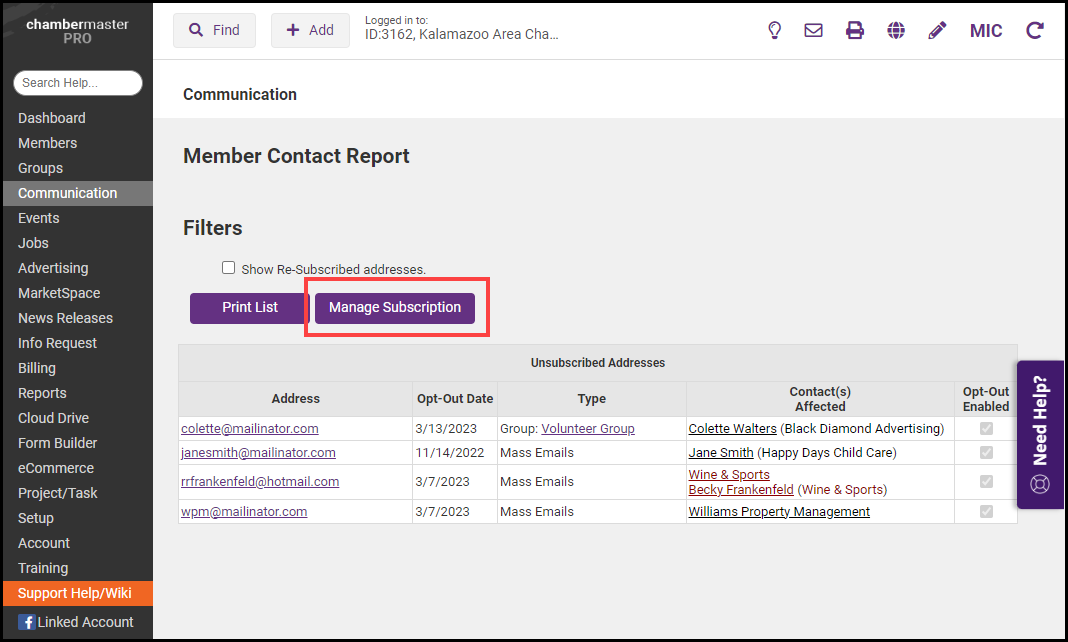
Task: Click the lightbulb ideas icon
Action: 774,30
